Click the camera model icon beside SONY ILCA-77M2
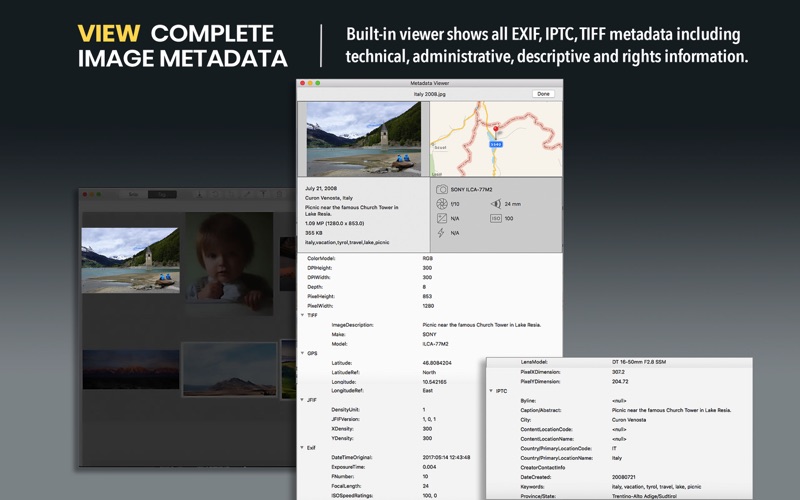The height and width of the screenshot is (500, 800). click(442, 189)
